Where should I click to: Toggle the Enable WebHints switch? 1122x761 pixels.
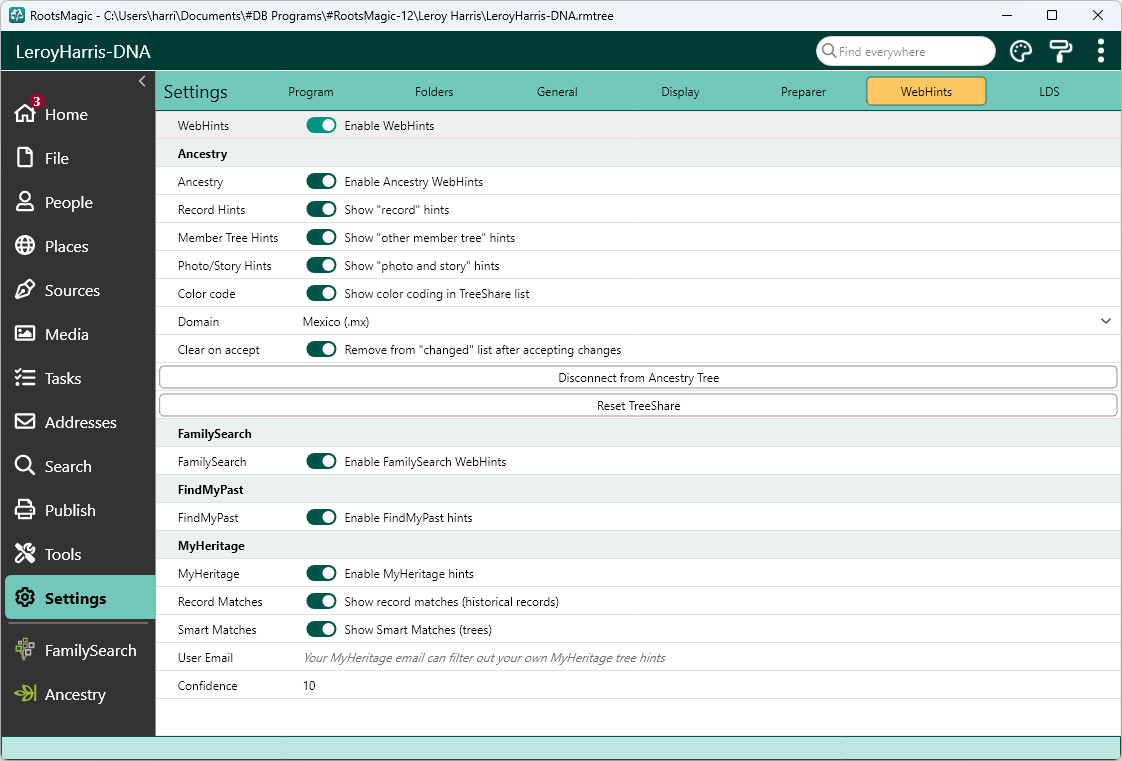(321, 125)
